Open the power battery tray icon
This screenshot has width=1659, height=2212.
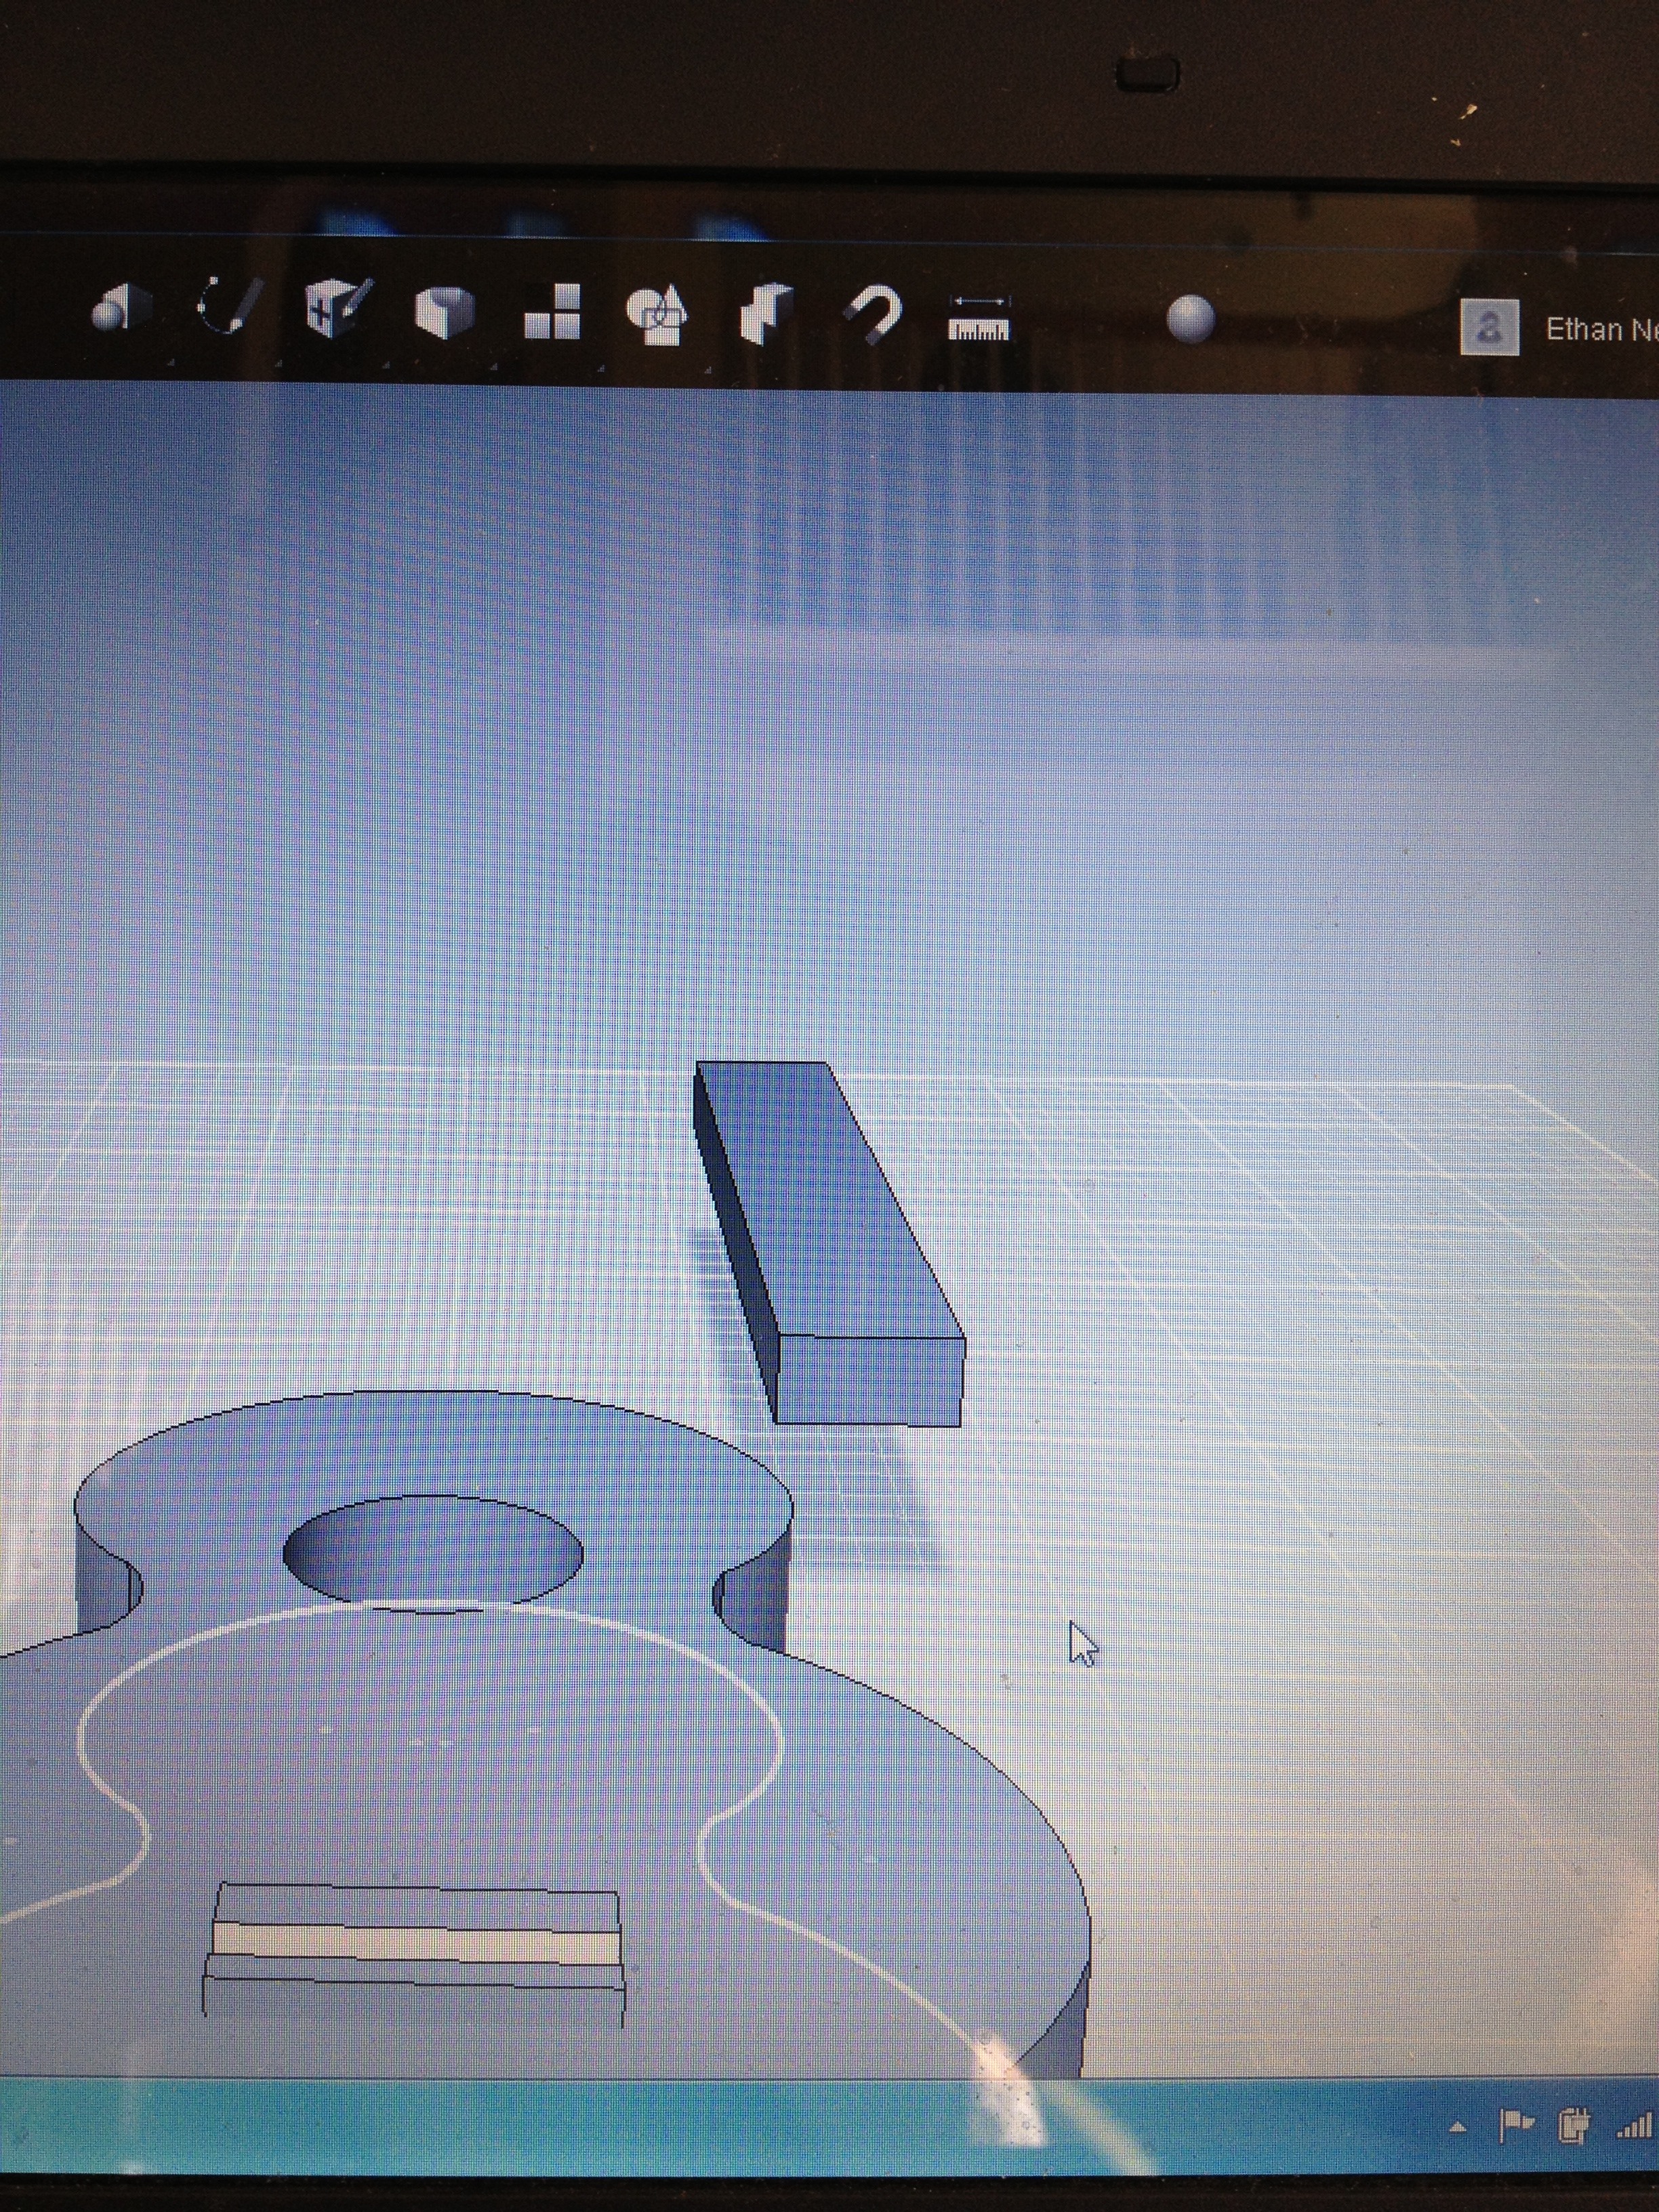coord(1574,2126)
